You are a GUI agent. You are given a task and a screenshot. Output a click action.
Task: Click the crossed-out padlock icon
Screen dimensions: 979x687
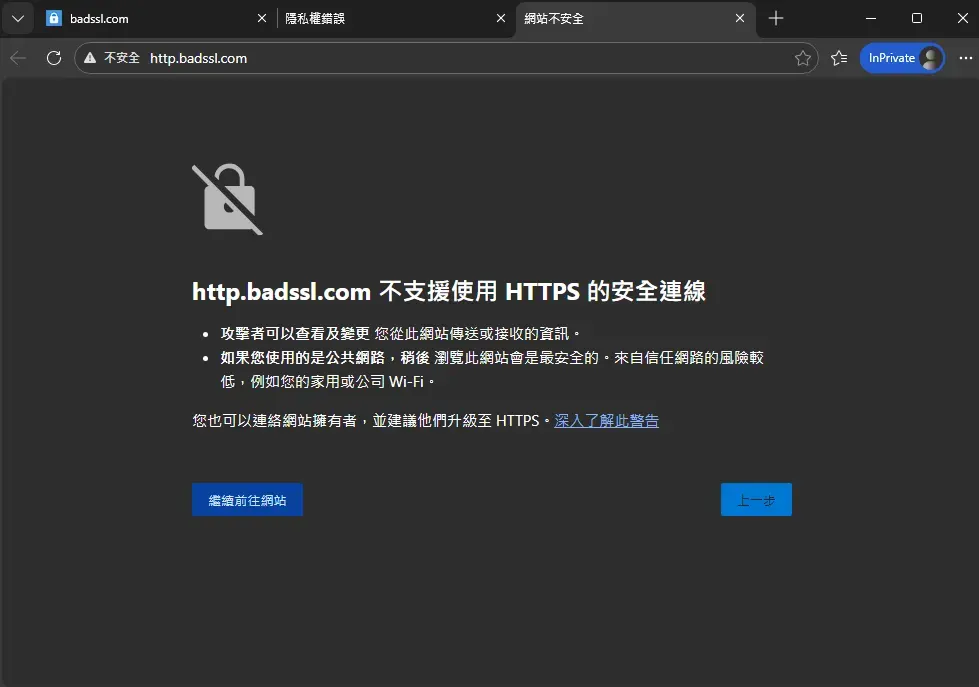[227, 199]
